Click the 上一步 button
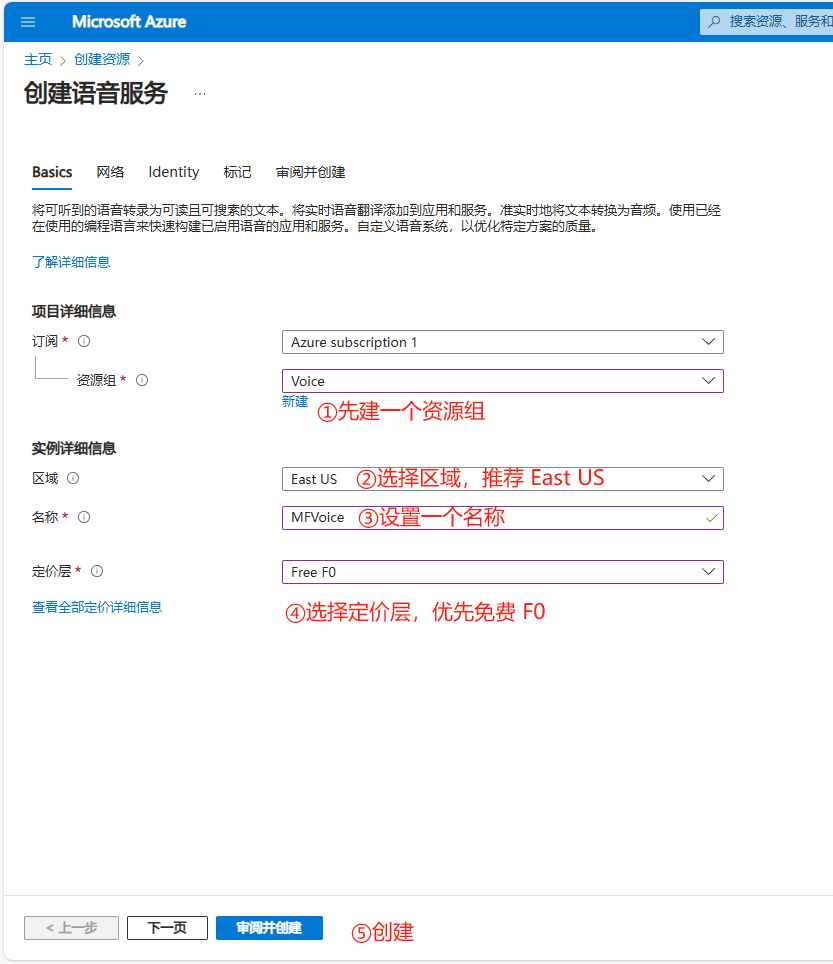The image size is (833, 964). click(71, 928)
